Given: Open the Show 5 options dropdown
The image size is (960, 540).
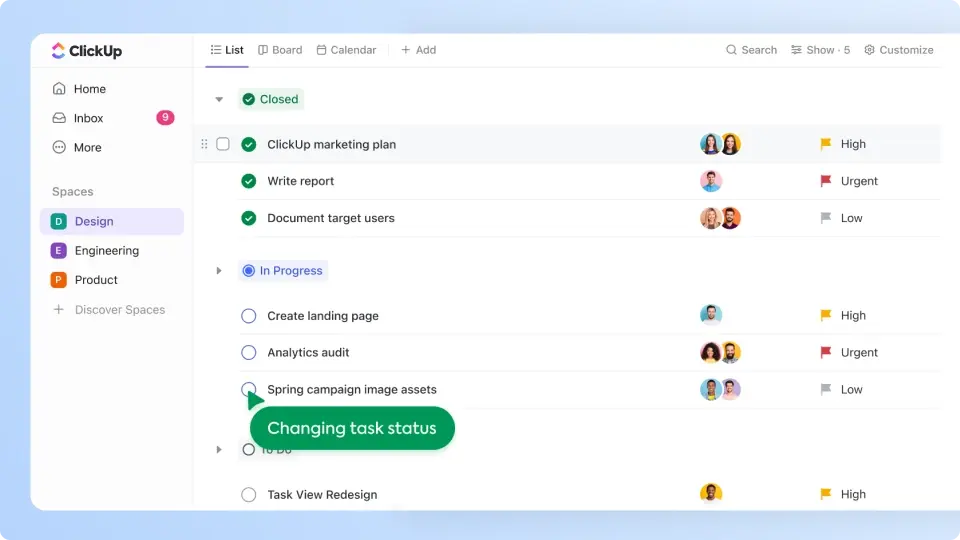Looking at the screenshot, I should 820,50.
